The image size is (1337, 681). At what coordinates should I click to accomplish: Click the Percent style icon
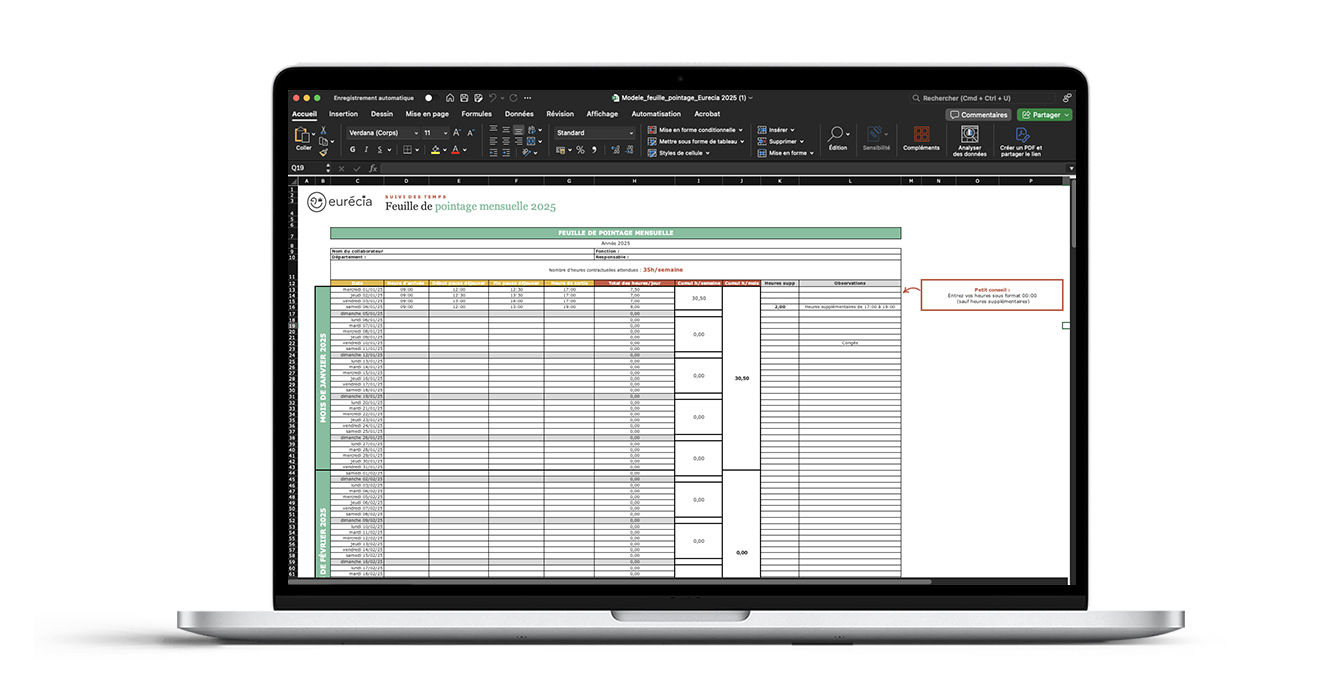point(580,150)
